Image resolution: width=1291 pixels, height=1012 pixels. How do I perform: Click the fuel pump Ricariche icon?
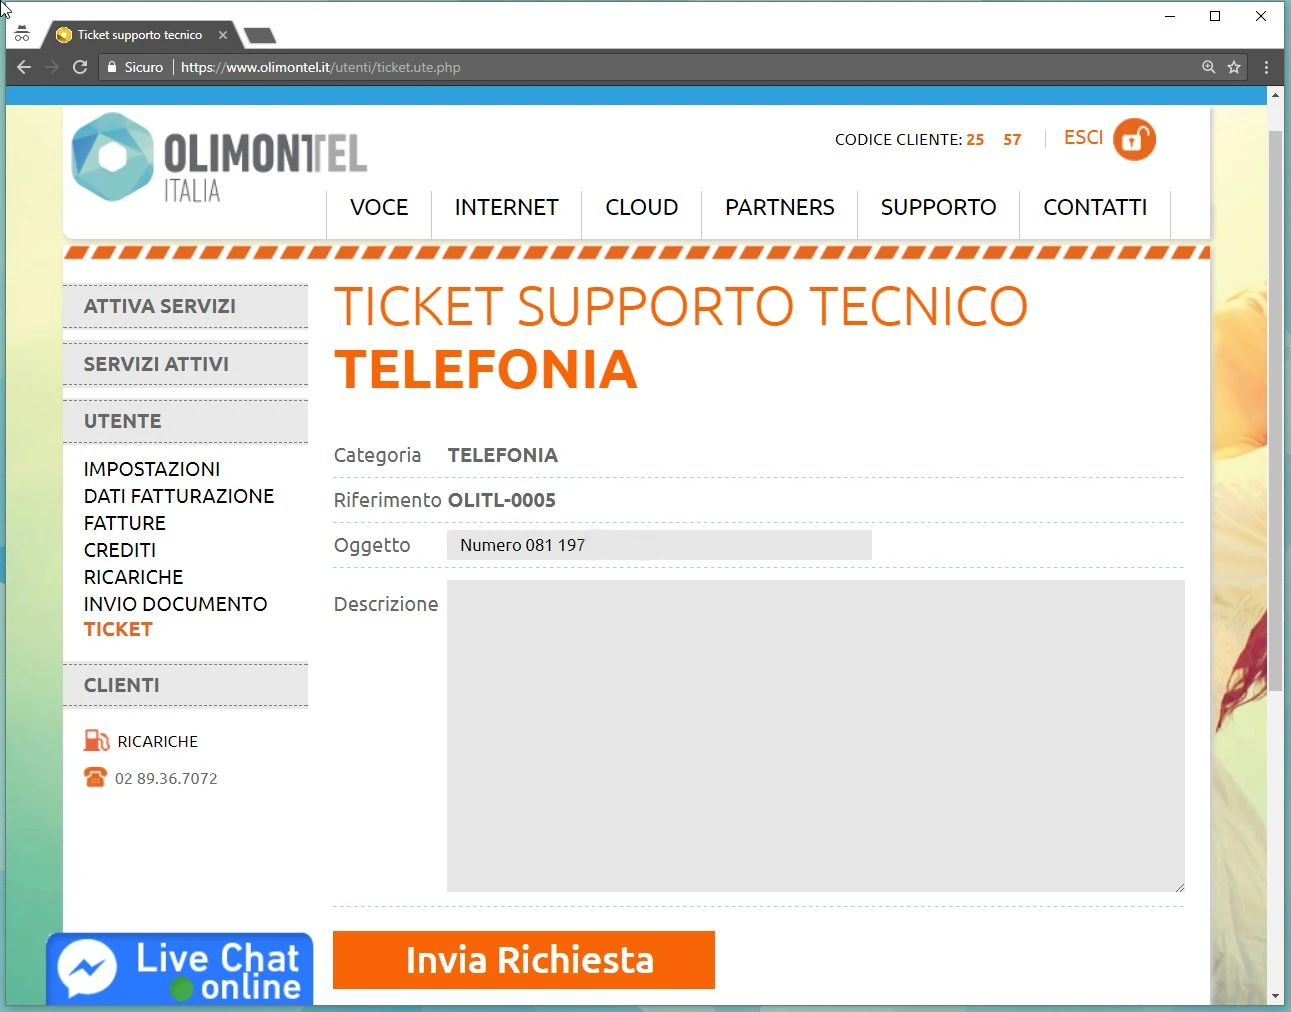click(96, 741)
